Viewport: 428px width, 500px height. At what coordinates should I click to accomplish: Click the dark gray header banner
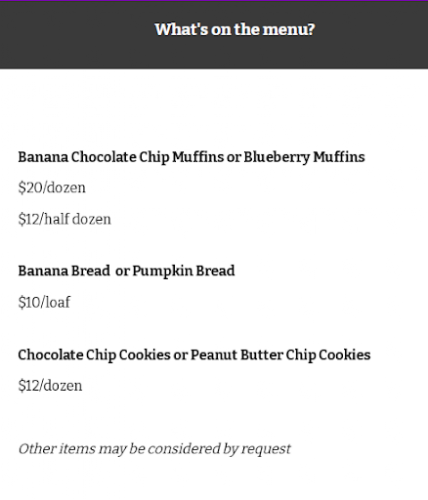point(214,35)
